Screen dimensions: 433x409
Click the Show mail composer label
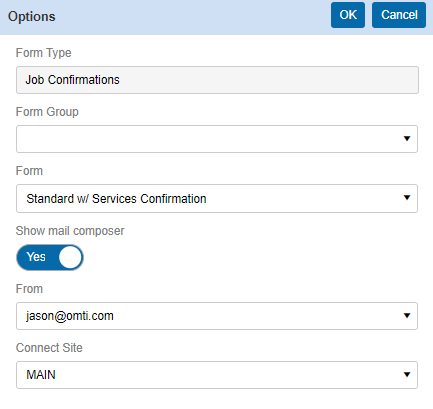[70, 231]
